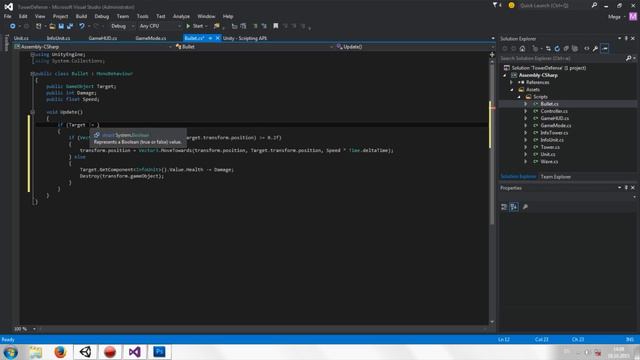640x360 pixels.
Task: Toggle Auto Hide pin on Solution Explorer panel
Action: (x=626, y=38)
